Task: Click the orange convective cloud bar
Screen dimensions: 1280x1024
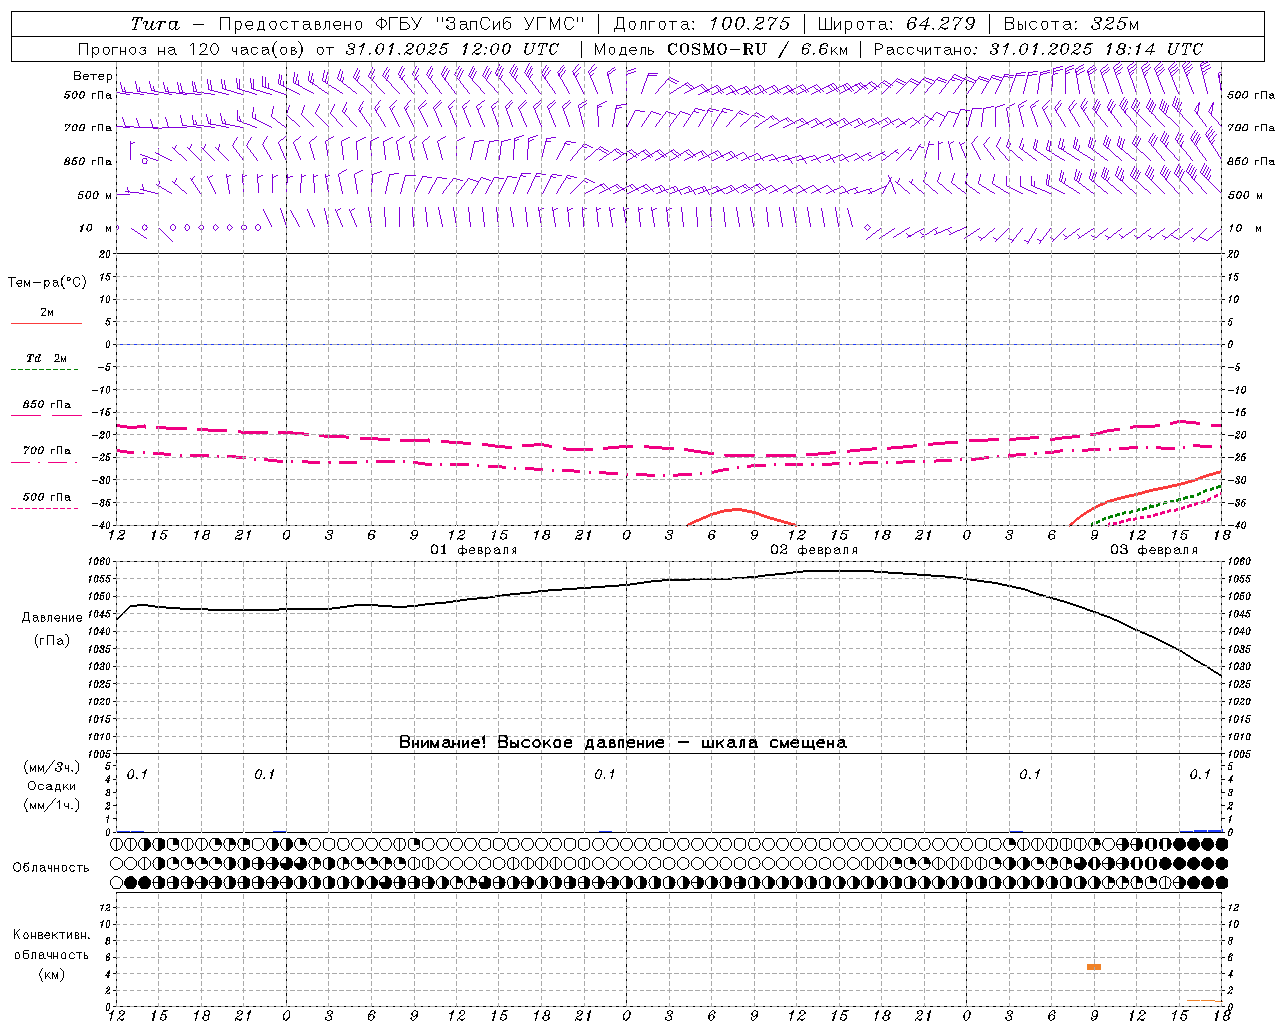Action: coord(1094,967)
